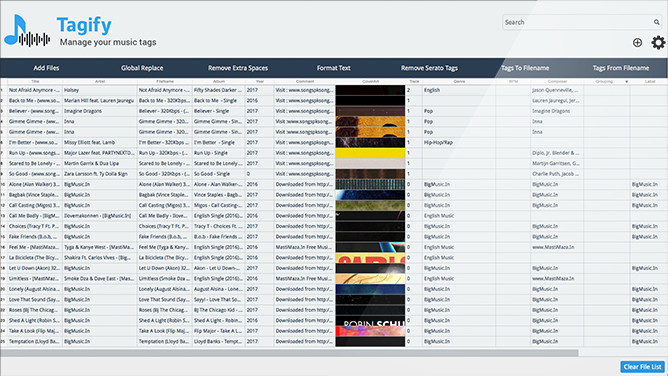668x376 pixels.
Task: Click composer cell 'Jason Quenneville, ...'
Action: pos(557,90)
